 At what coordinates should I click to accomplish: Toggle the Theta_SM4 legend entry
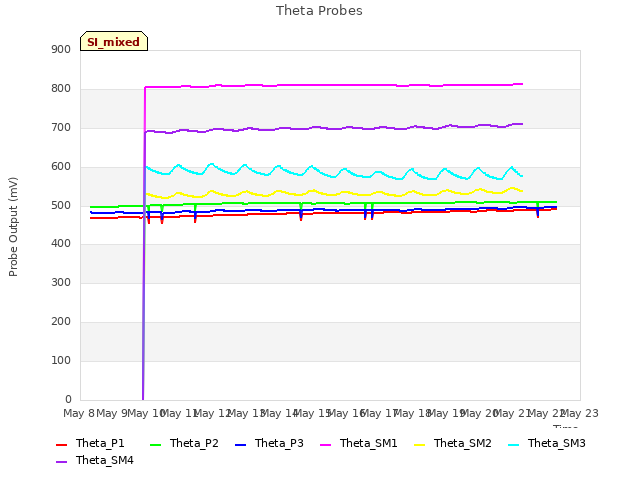coord(95,460)
